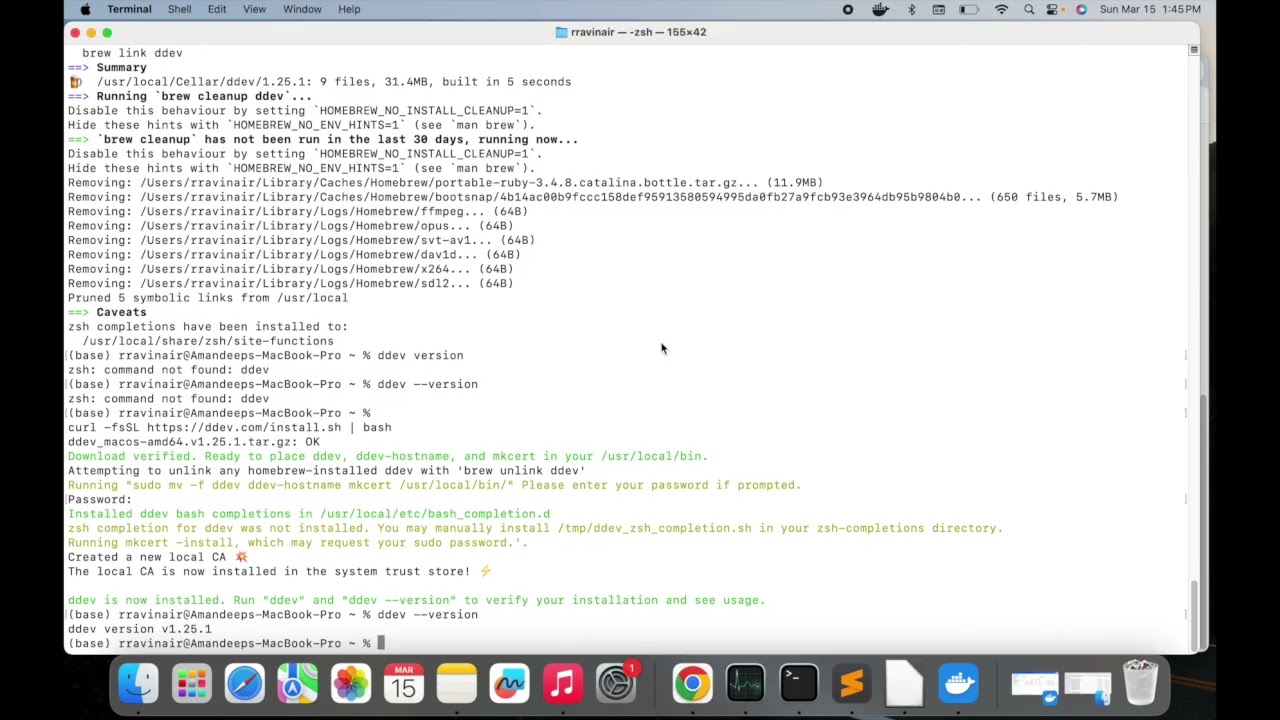Click the 'Removing: ...portable-ruby-3.4.8.catalina.bottle.tar.gz' line

446,183
